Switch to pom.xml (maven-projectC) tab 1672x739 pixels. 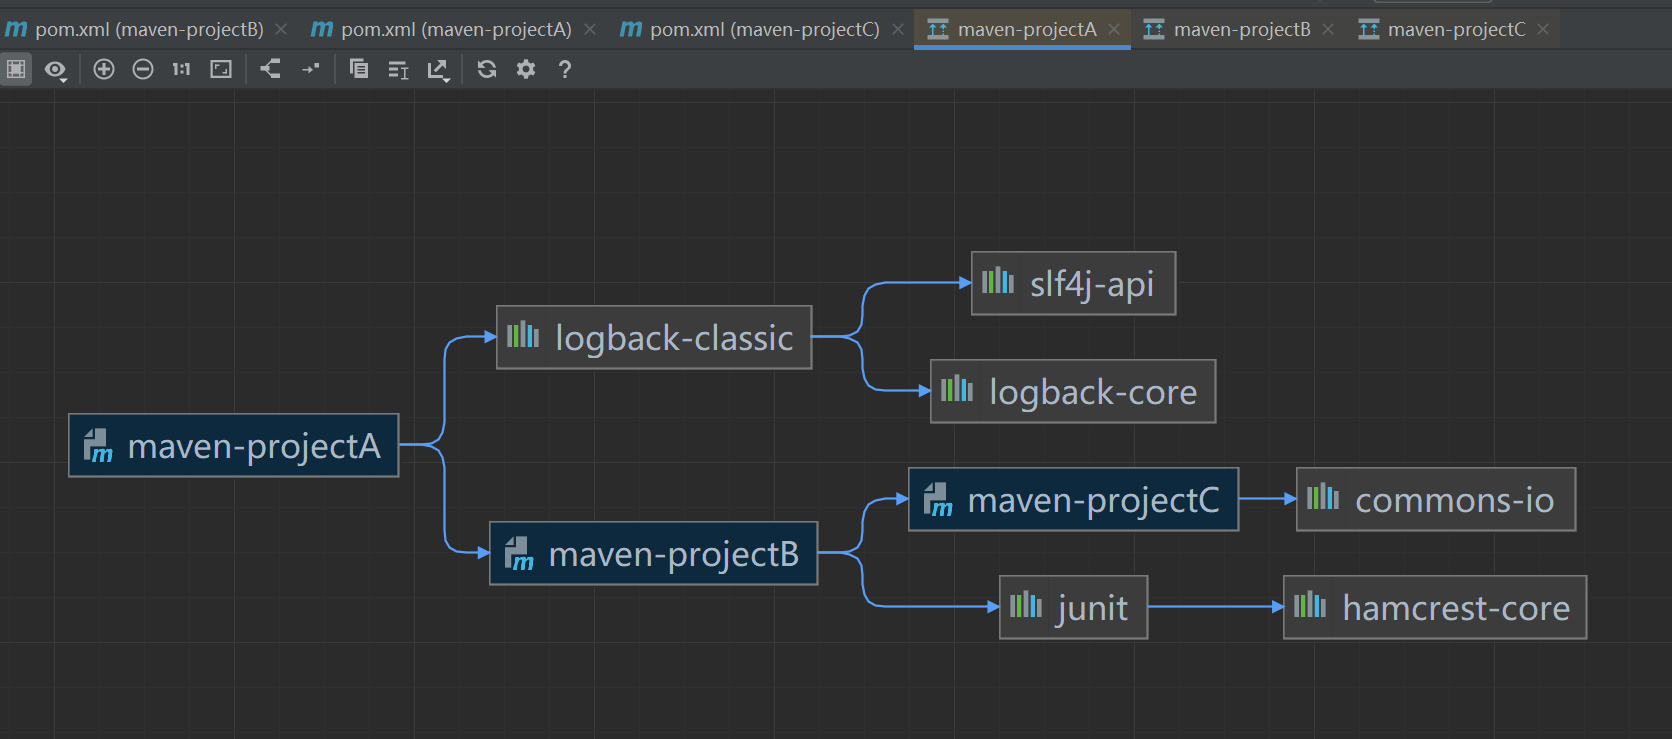pos(765,30)
